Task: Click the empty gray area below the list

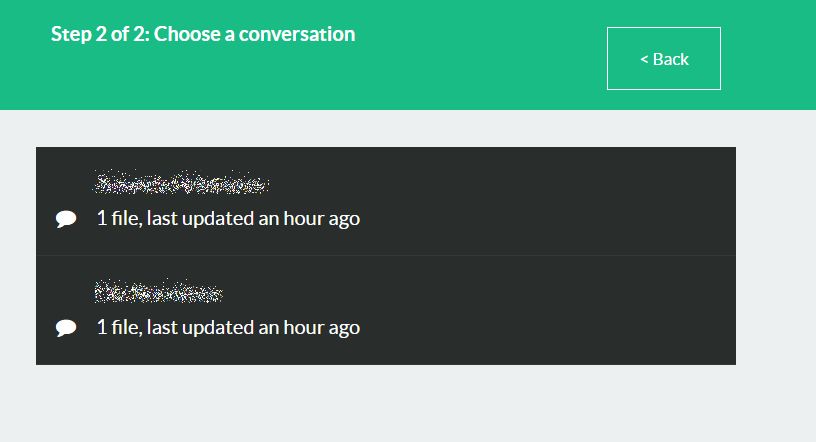Action: tap(400, 405)
